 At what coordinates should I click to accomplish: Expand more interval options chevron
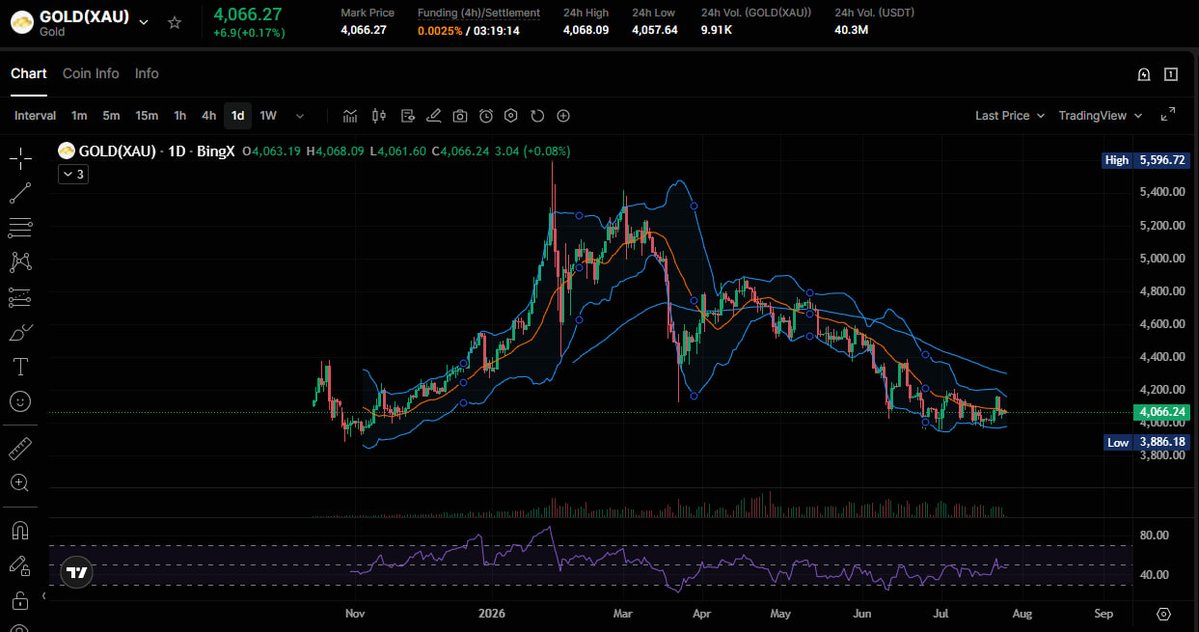point(300,115)
